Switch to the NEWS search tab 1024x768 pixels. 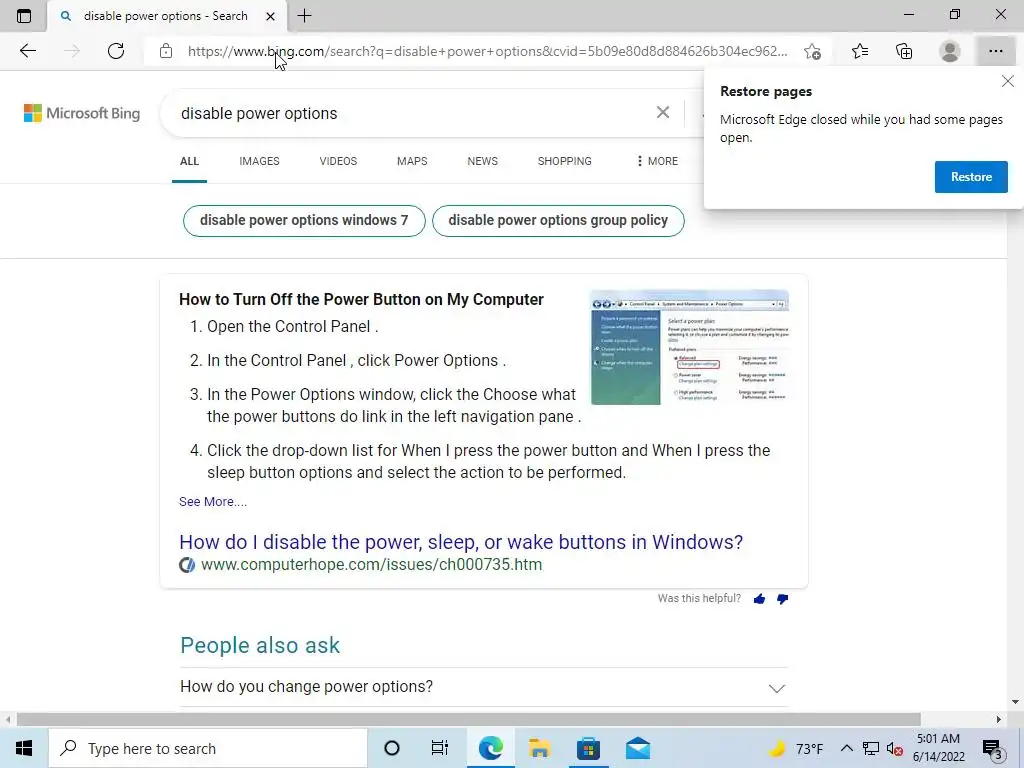click(x=483, y=161)
